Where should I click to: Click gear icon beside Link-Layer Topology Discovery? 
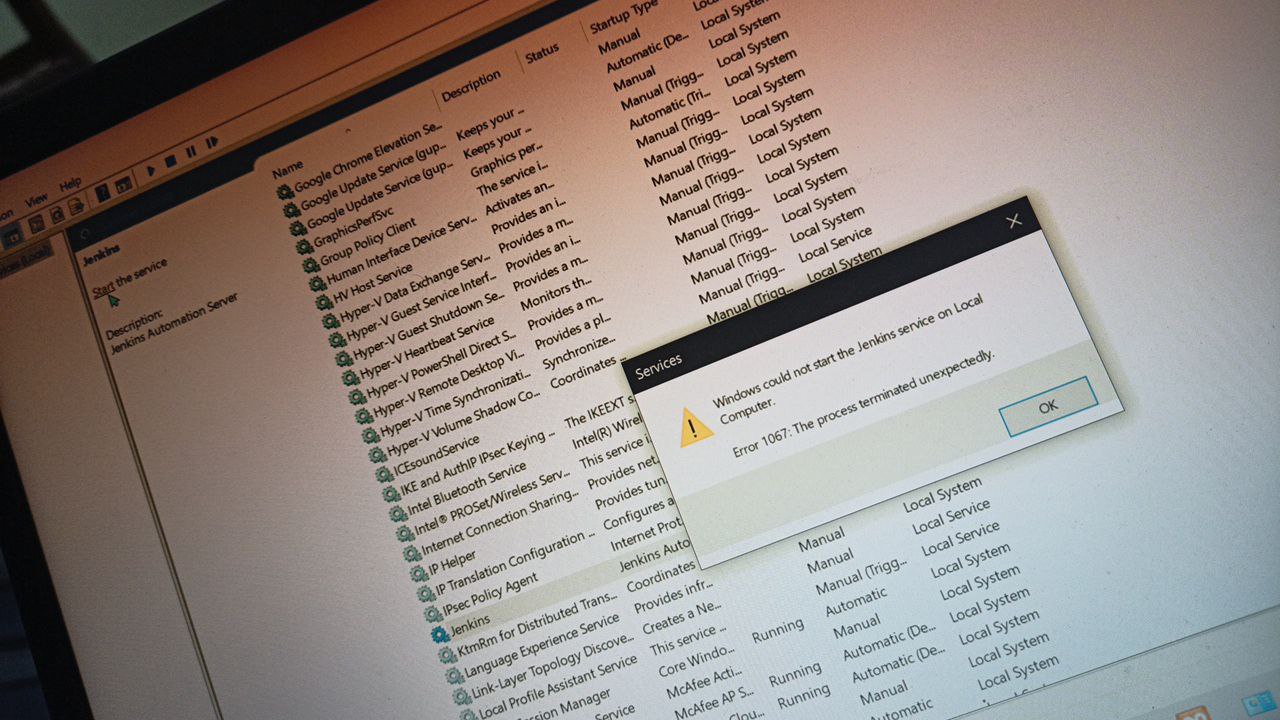(x=460, y=696)
